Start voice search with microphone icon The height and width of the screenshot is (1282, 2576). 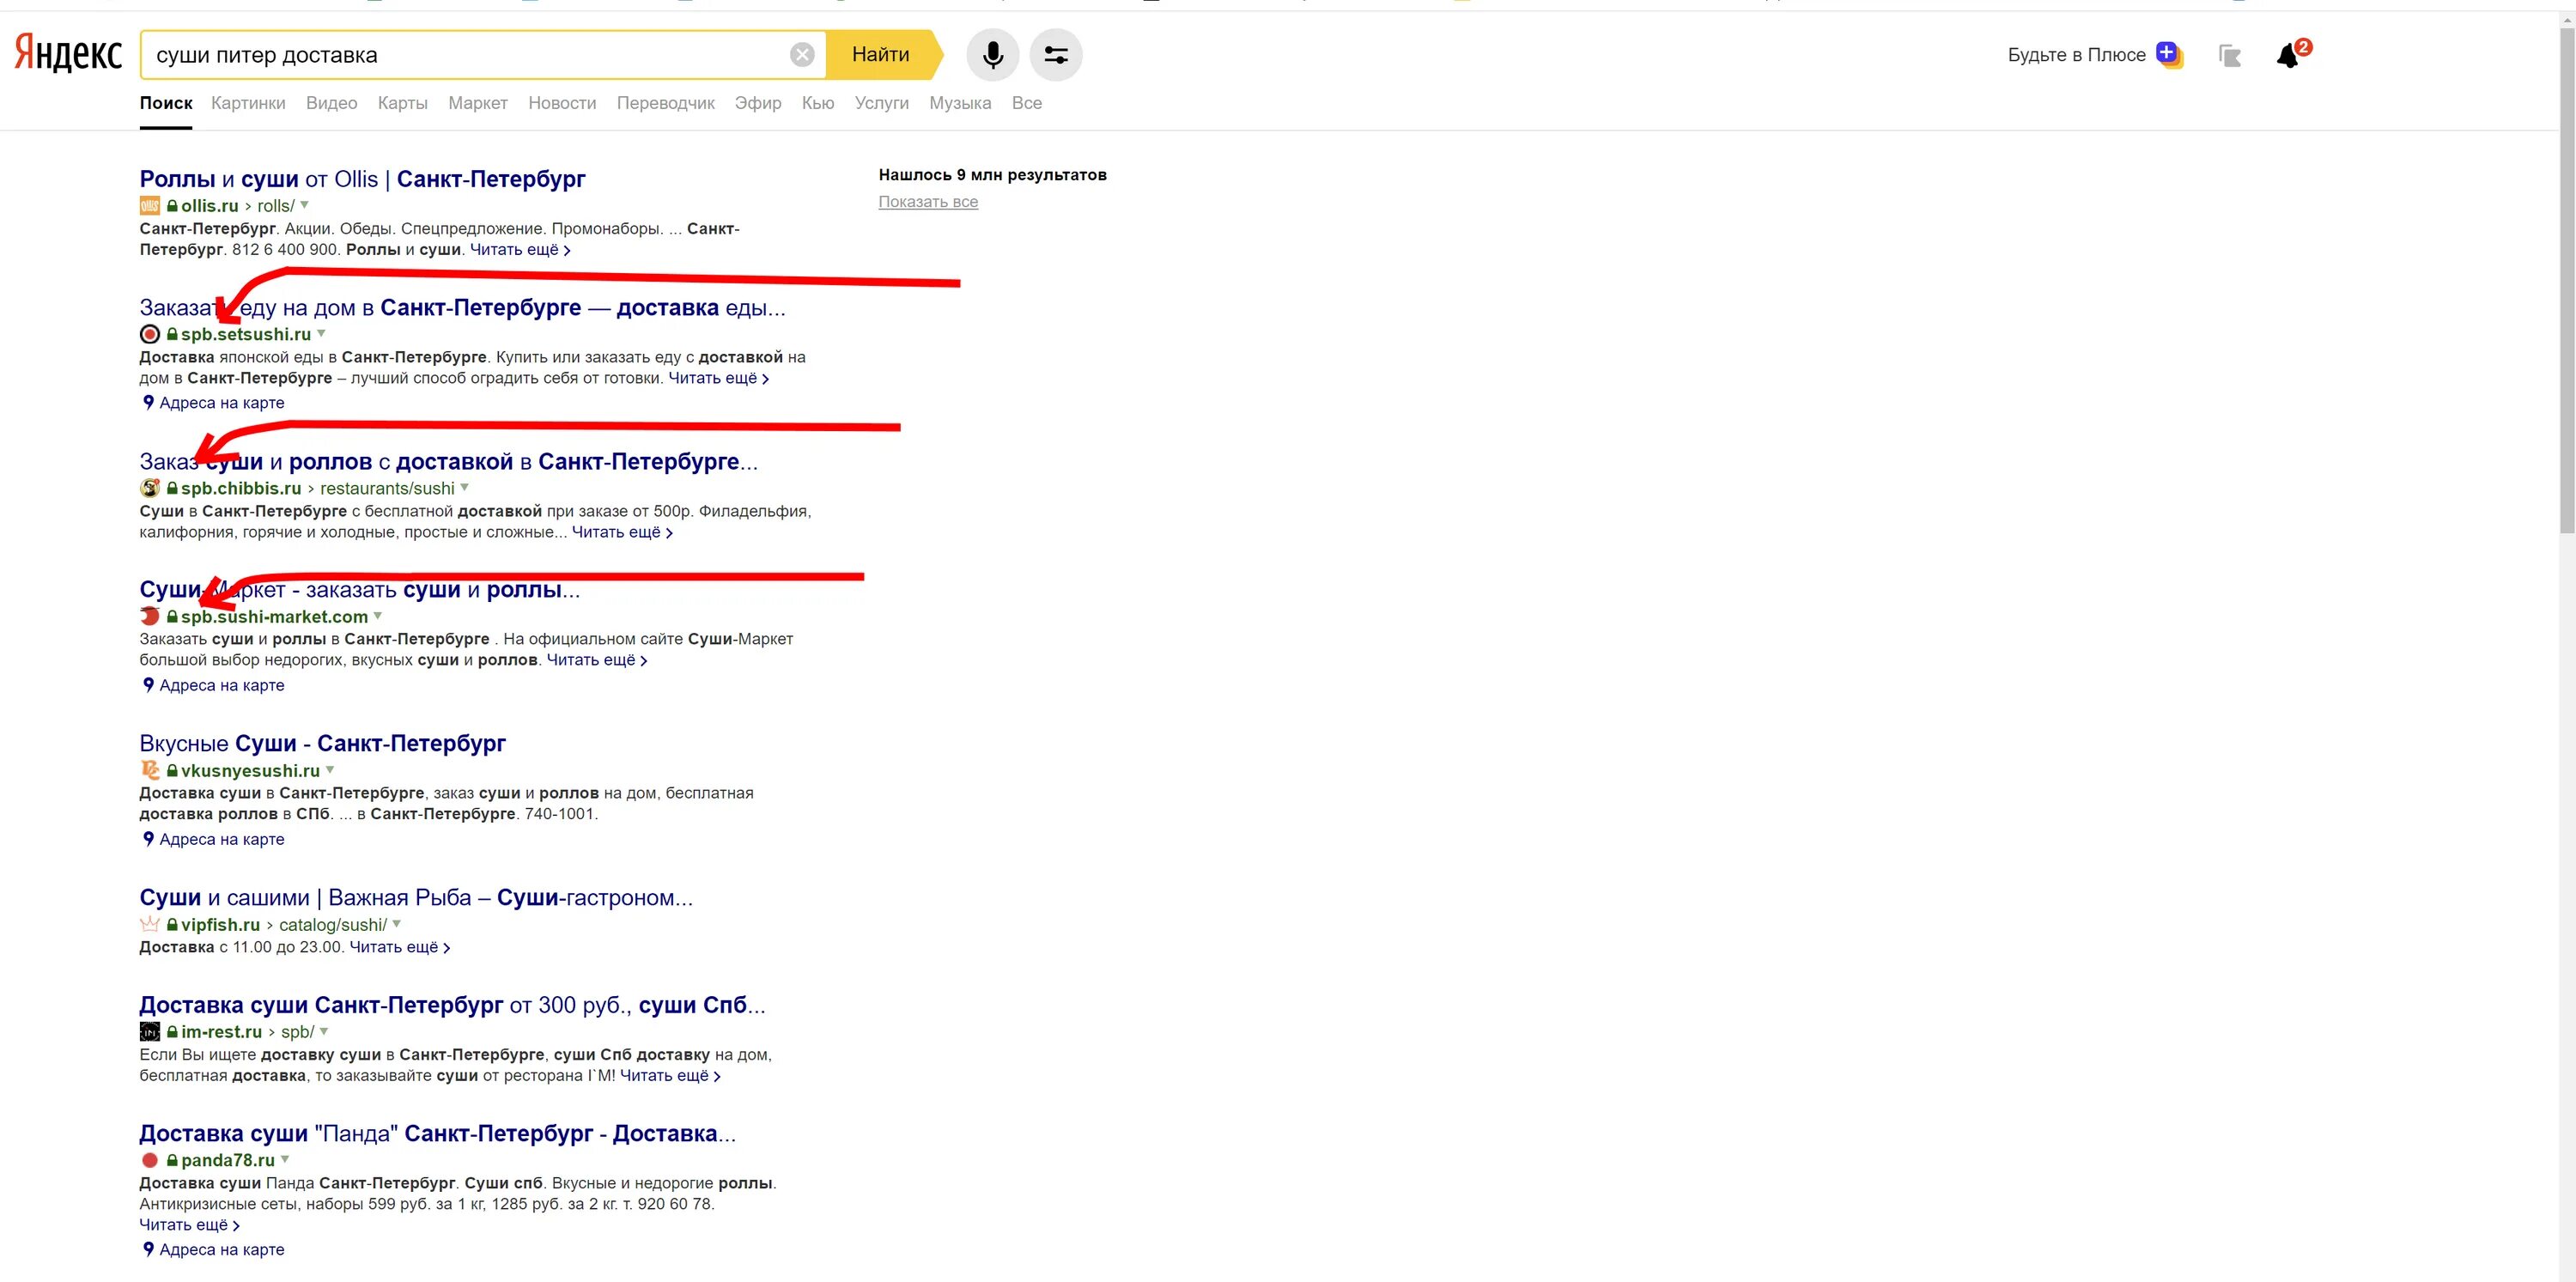(992, 55)
